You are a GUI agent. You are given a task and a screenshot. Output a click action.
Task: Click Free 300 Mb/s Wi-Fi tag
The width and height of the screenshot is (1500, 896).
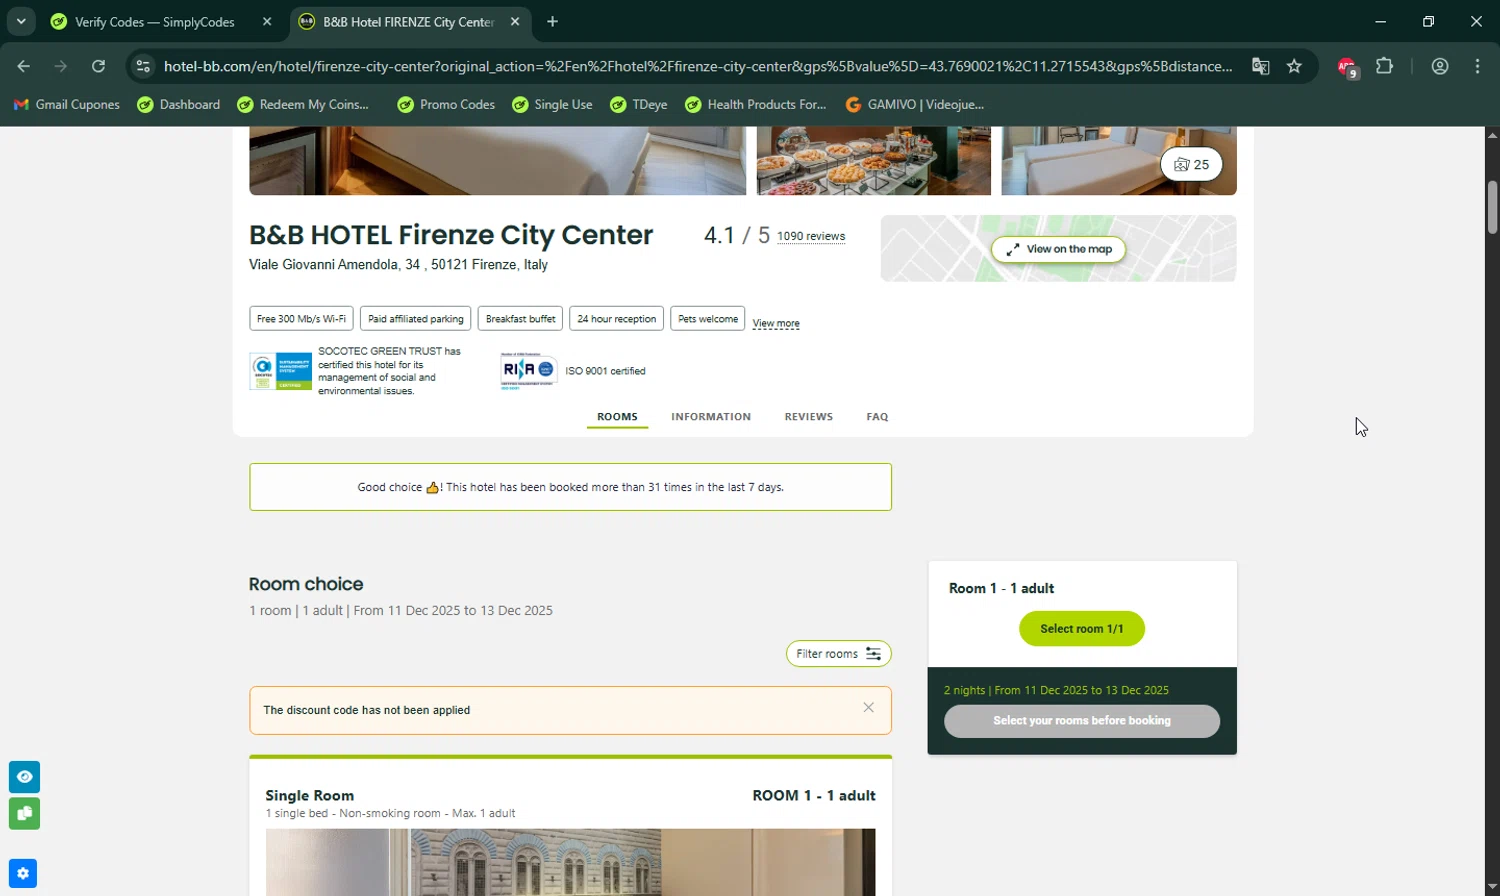click(x=301, y=319)
